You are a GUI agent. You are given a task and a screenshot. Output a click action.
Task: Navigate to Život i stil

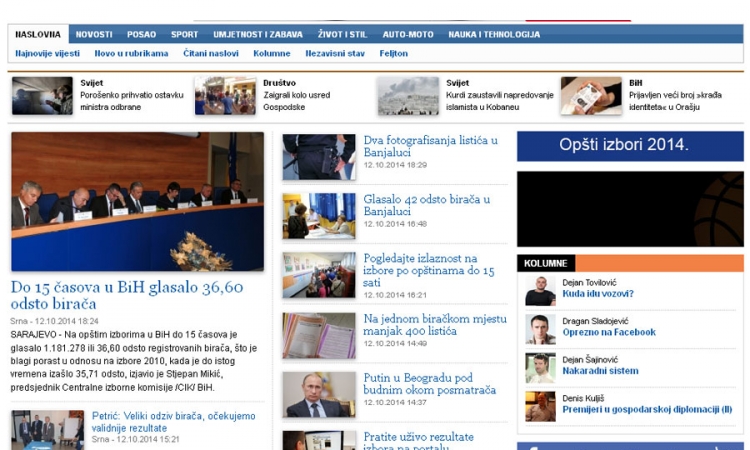pos(342,34)
